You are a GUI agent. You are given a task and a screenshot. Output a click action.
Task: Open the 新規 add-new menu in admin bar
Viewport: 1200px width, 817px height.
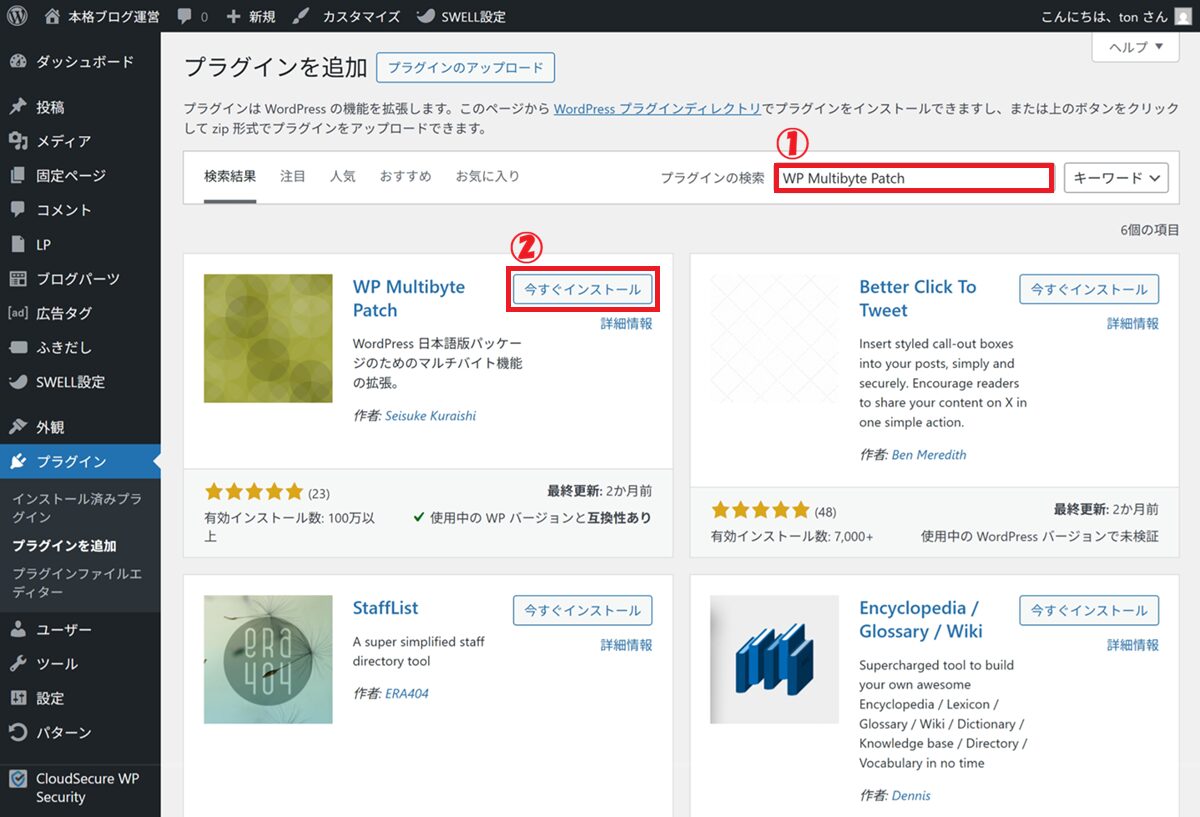pos(253,17)
